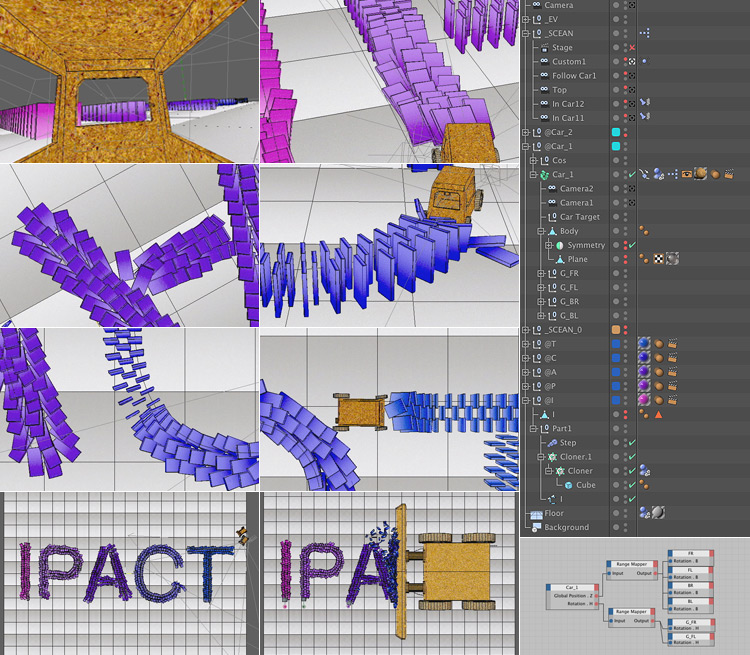Screen dimensions: 750x655
Task: Click the blue layer swatch on the @P row
Action: 616,386
